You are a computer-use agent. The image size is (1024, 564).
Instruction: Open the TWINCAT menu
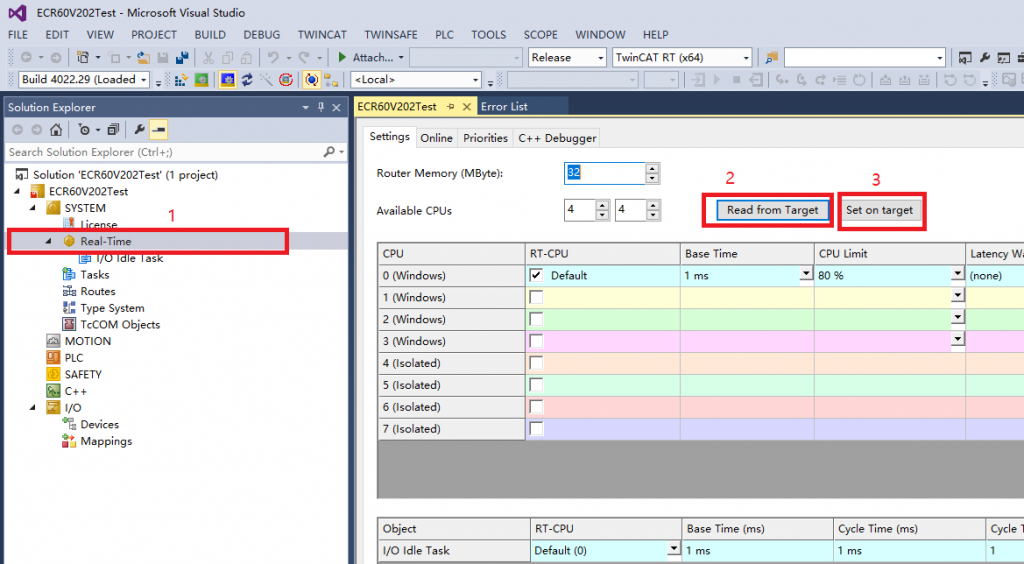[322, 35]
